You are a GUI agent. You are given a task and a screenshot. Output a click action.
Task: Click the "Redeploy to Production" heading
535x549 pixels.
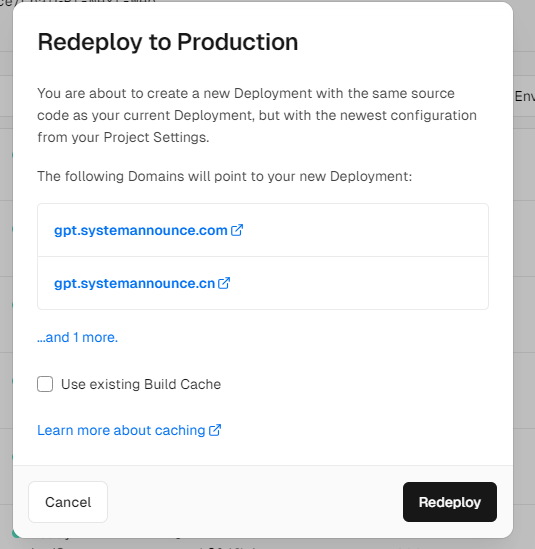click(x=168, y=42)
